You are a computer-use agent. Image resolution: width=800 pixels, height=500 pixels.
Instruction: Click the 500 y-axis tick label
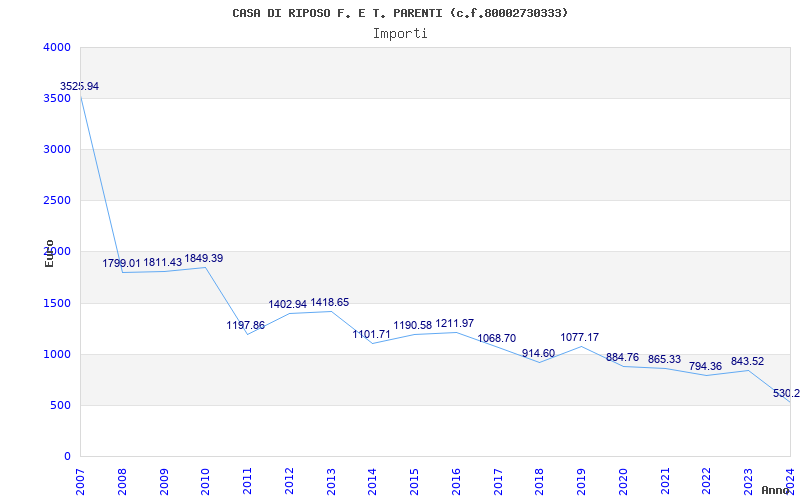pos(61,406)
